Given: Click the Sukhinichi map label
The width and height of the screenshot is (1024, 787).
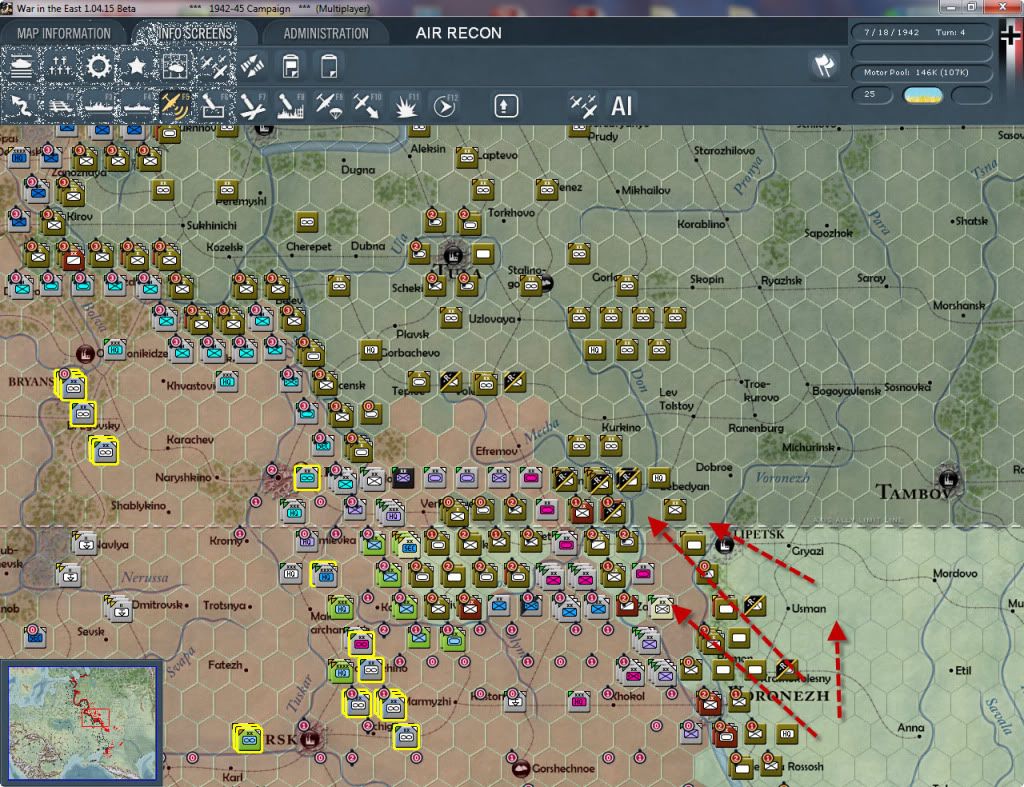Looking at the screenshot, I should click(212, 225).
